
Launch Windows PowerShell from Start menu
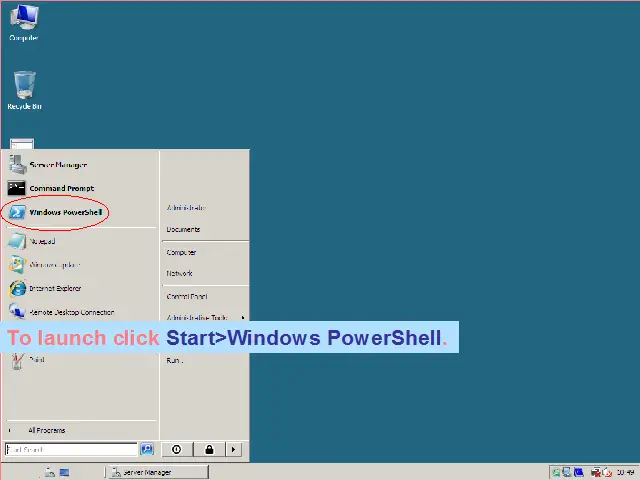coord(55,212)
